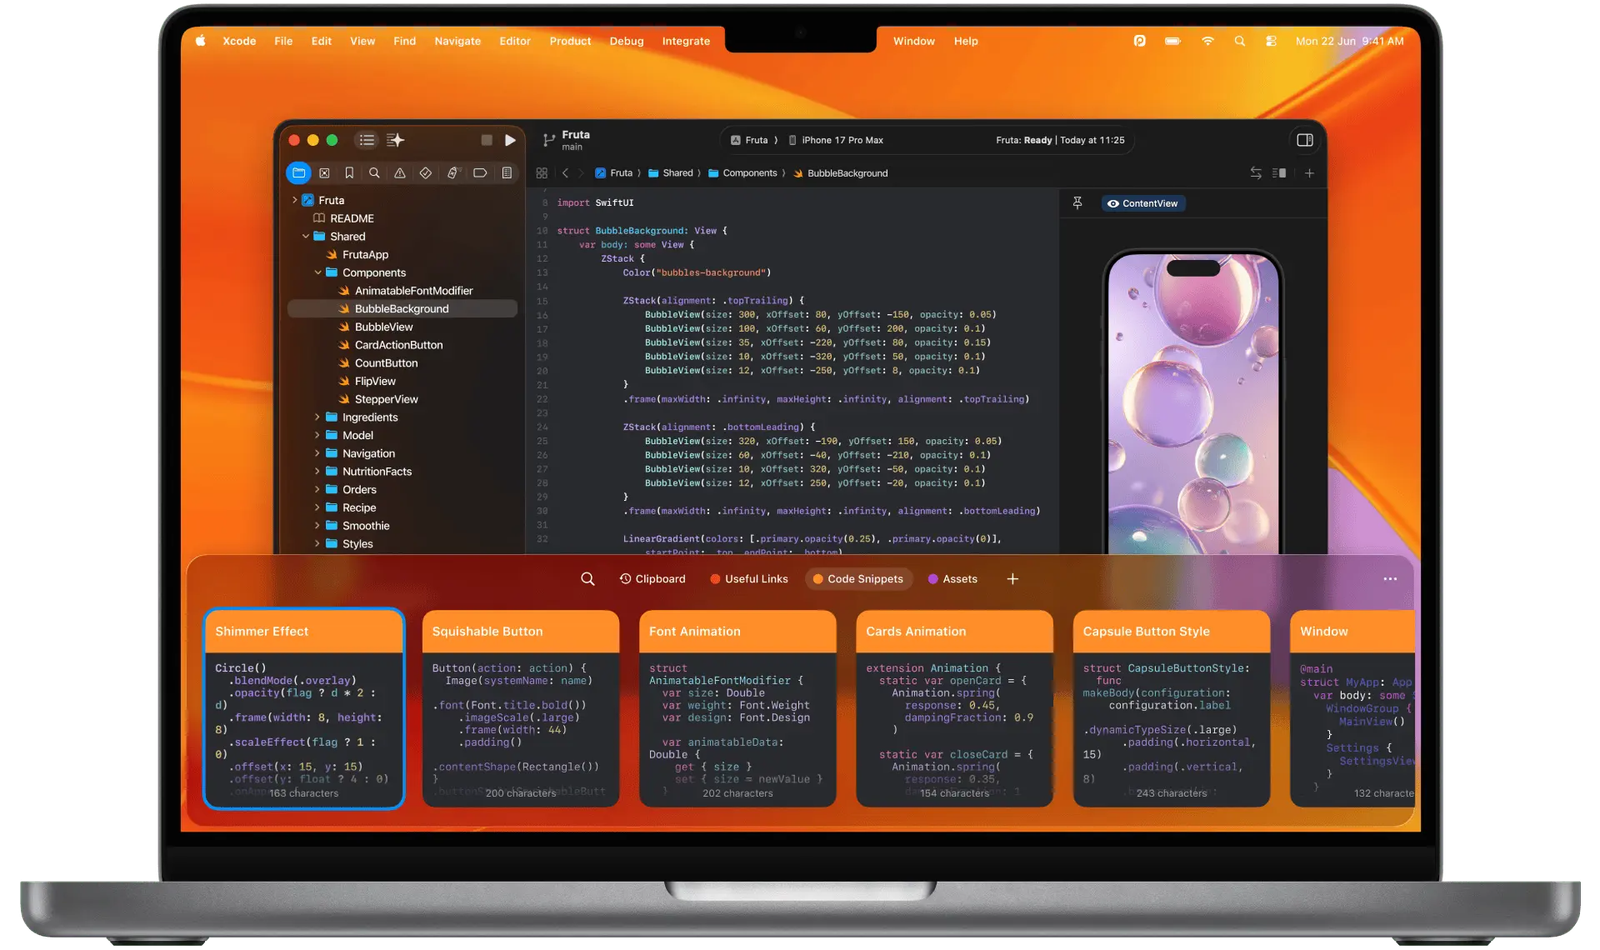Choose the iPhone 17 Pro Max destination
This screenshot has height=950, width=1600.
[836, 140]
